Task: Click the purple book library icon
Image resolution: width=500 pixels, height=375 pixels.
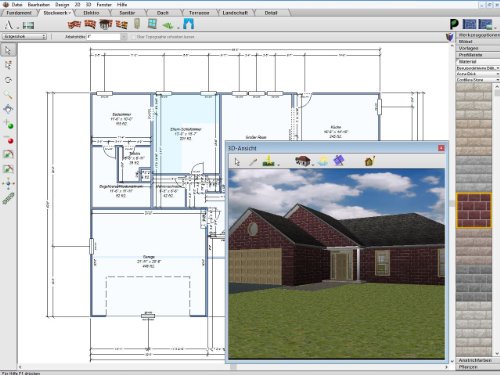Action: tap(450, 37)
